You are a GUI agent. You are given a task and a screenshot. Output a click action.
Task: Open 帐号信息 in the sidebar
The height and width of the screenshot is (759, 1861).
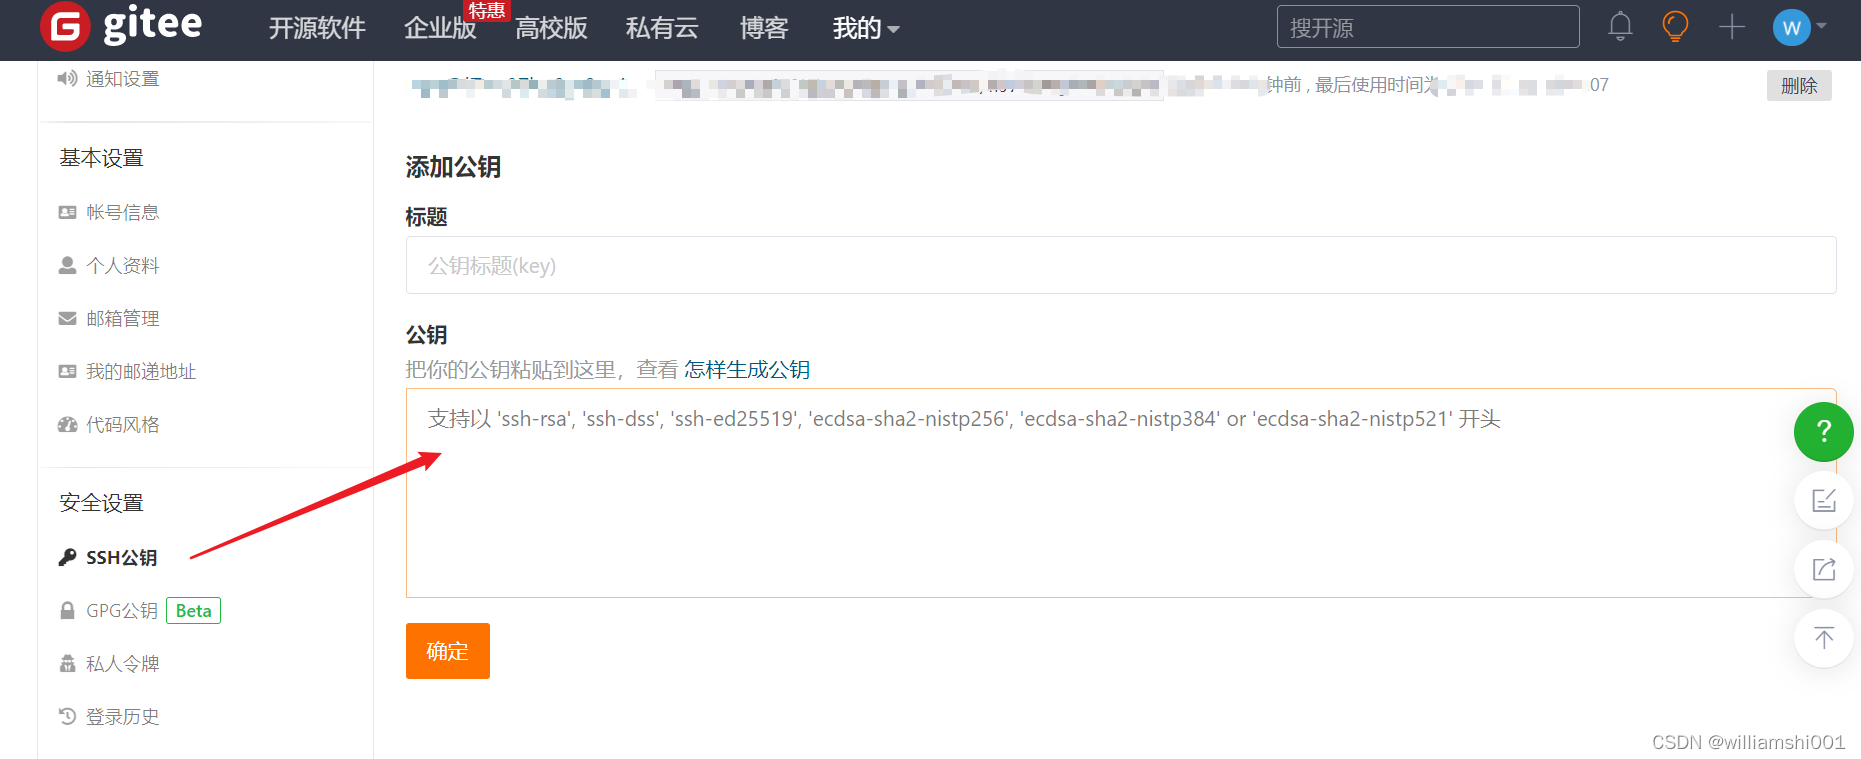pos(122,212)
